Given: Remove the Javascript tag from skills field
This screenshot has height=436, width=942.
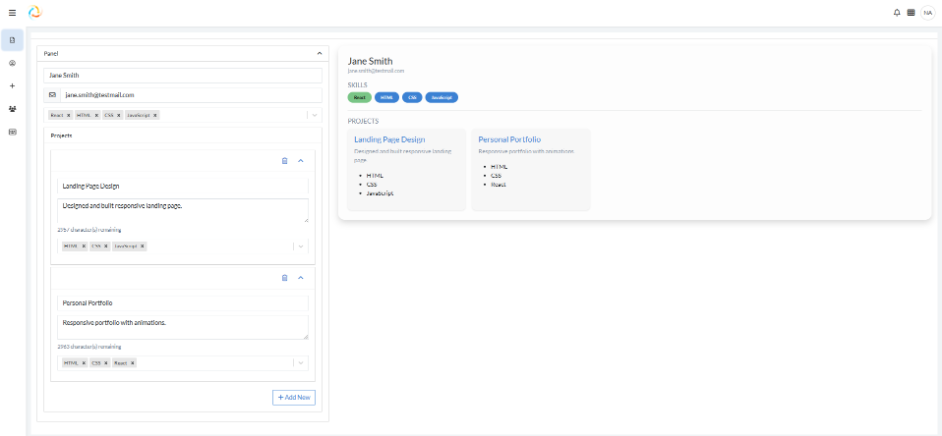Looking at the screenshot, I should coord(155,115).
